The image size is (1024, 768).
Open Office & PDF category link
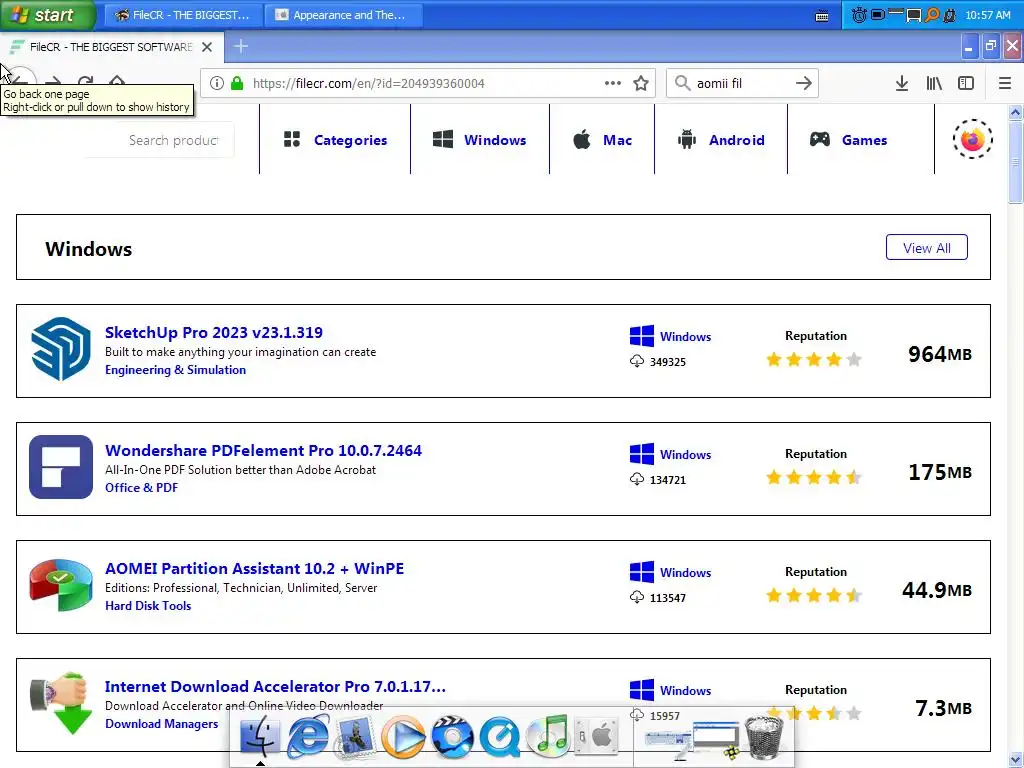(142, 487)
